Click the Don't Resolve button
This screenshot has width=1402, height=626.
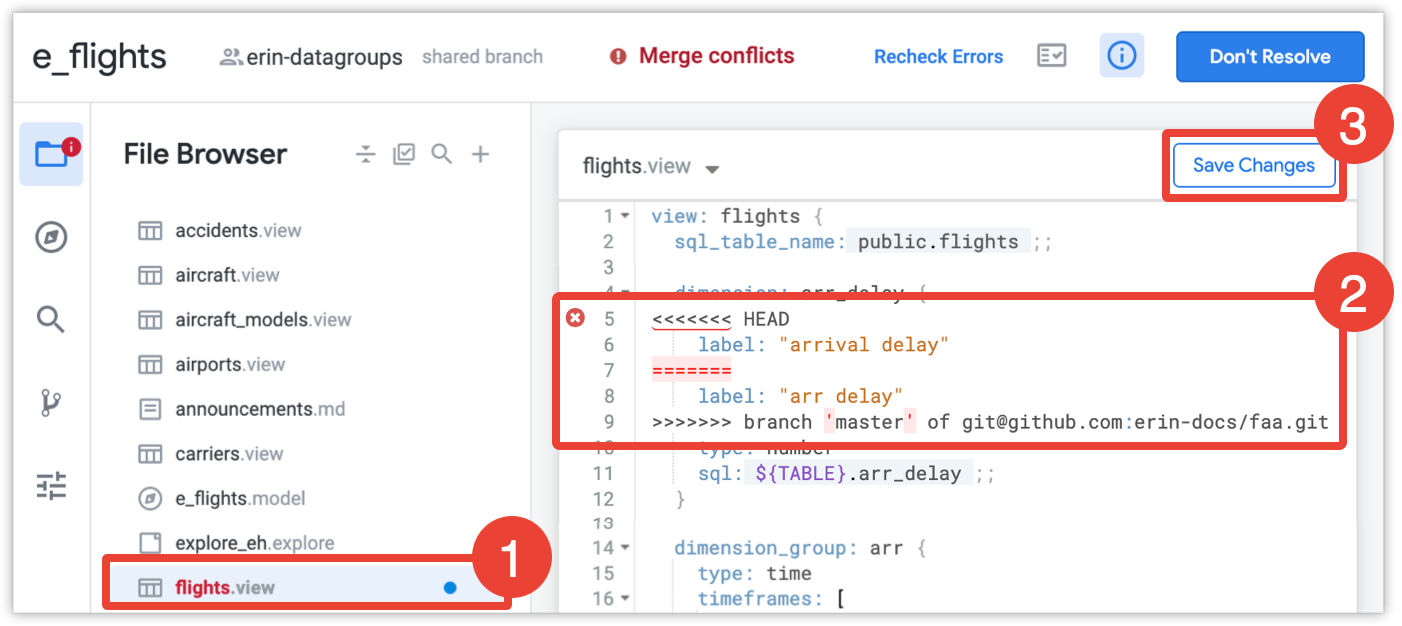pyautogui.click(x=1269, y=57)
